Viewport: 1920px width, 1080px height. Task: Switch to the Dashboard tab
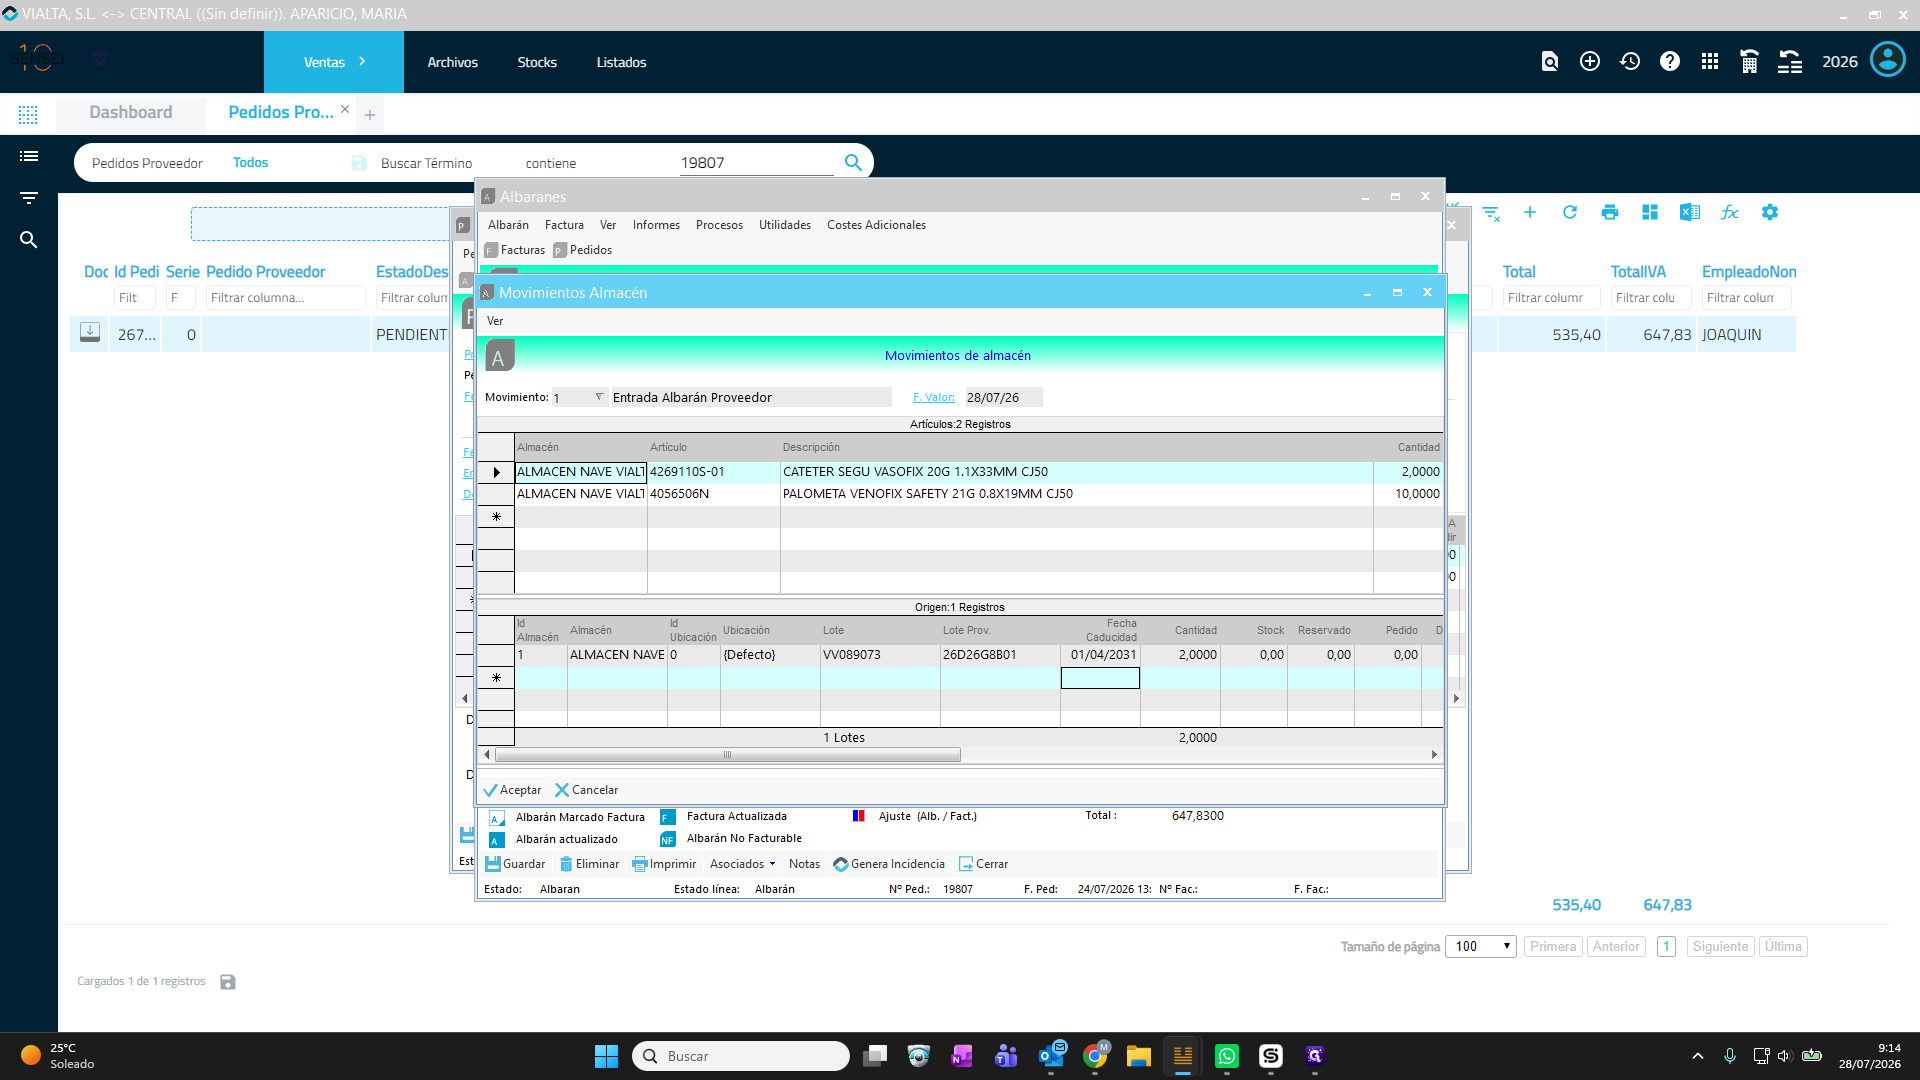131,112
